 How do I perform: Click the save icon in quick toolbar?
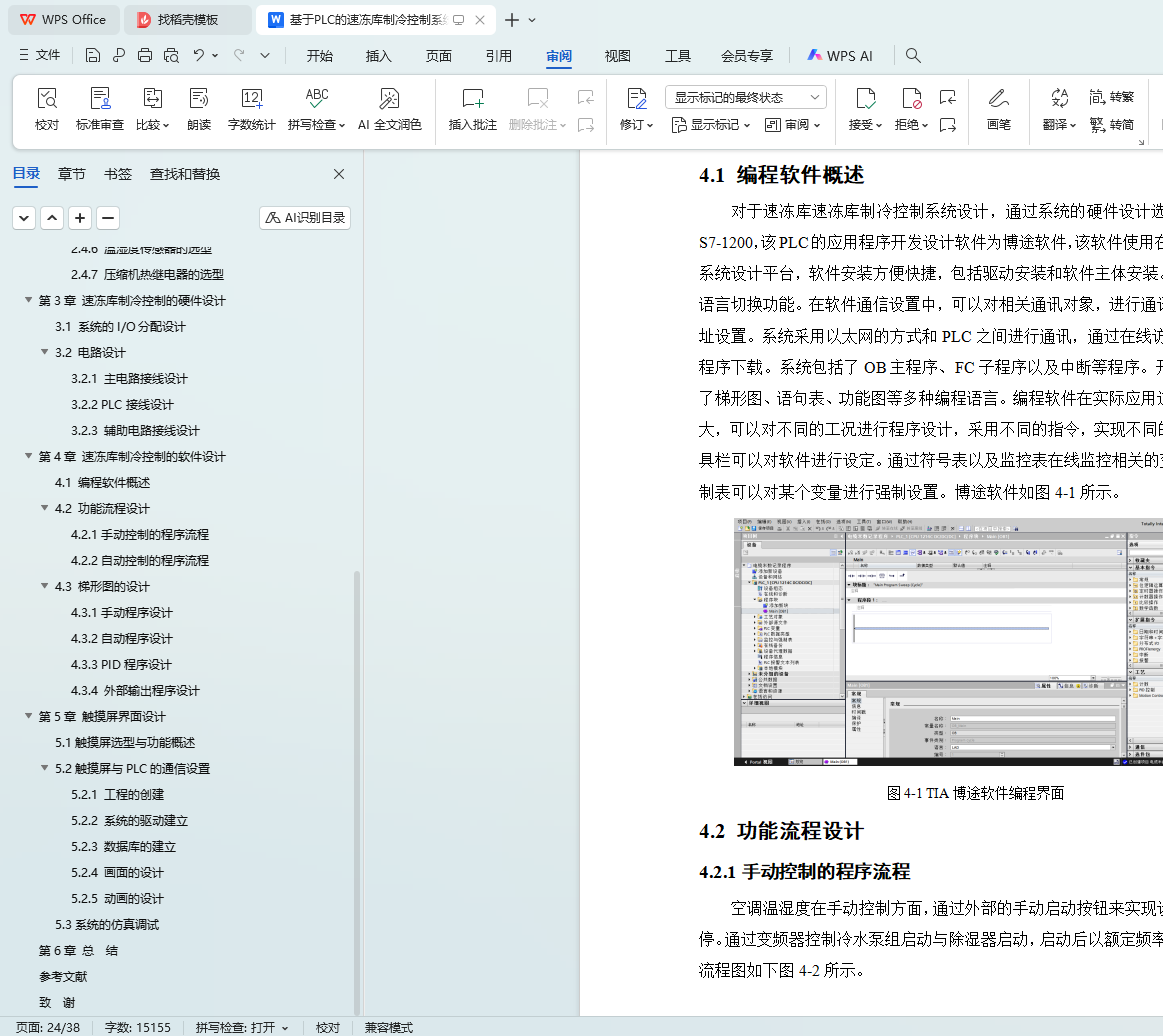click(x=93, y=56)
